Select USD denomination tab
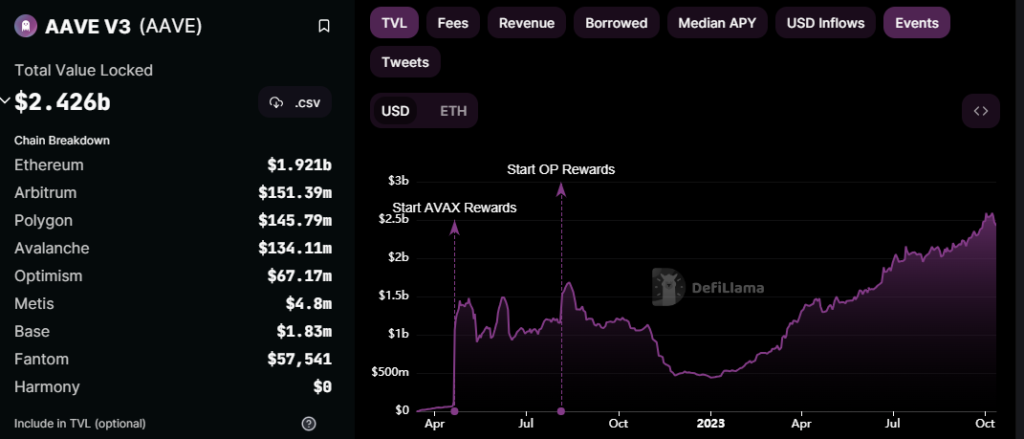 (396, 111)
